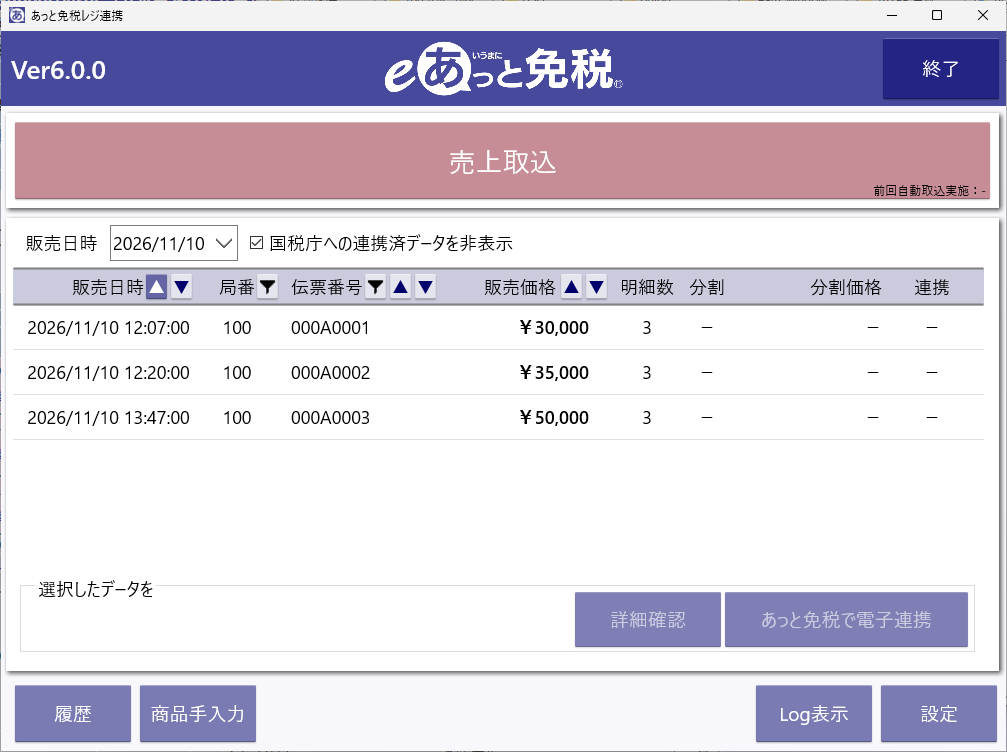Click the 売上取込 button
Image resolution: width=1007 pixels, height=752 pixels.
(502, 161)
